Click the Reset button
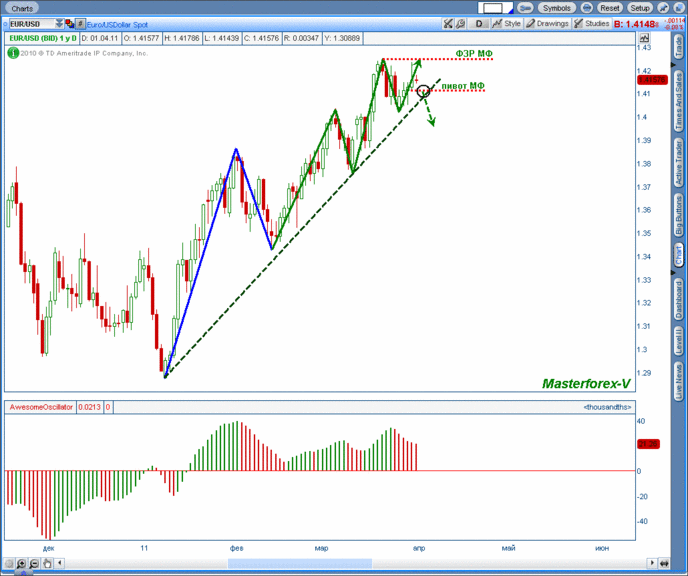This screenshot has height=576, width=688. [609, 8]
